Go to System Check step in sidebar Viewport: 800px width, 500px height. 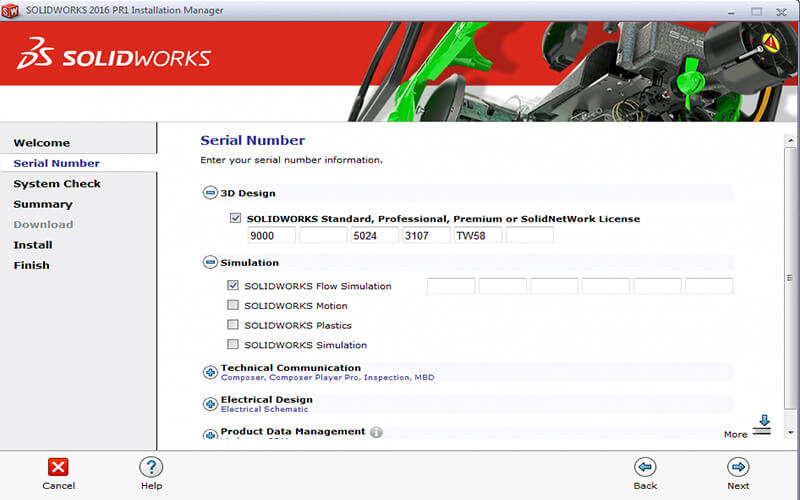pyautogui.click(x=57, y=184)
